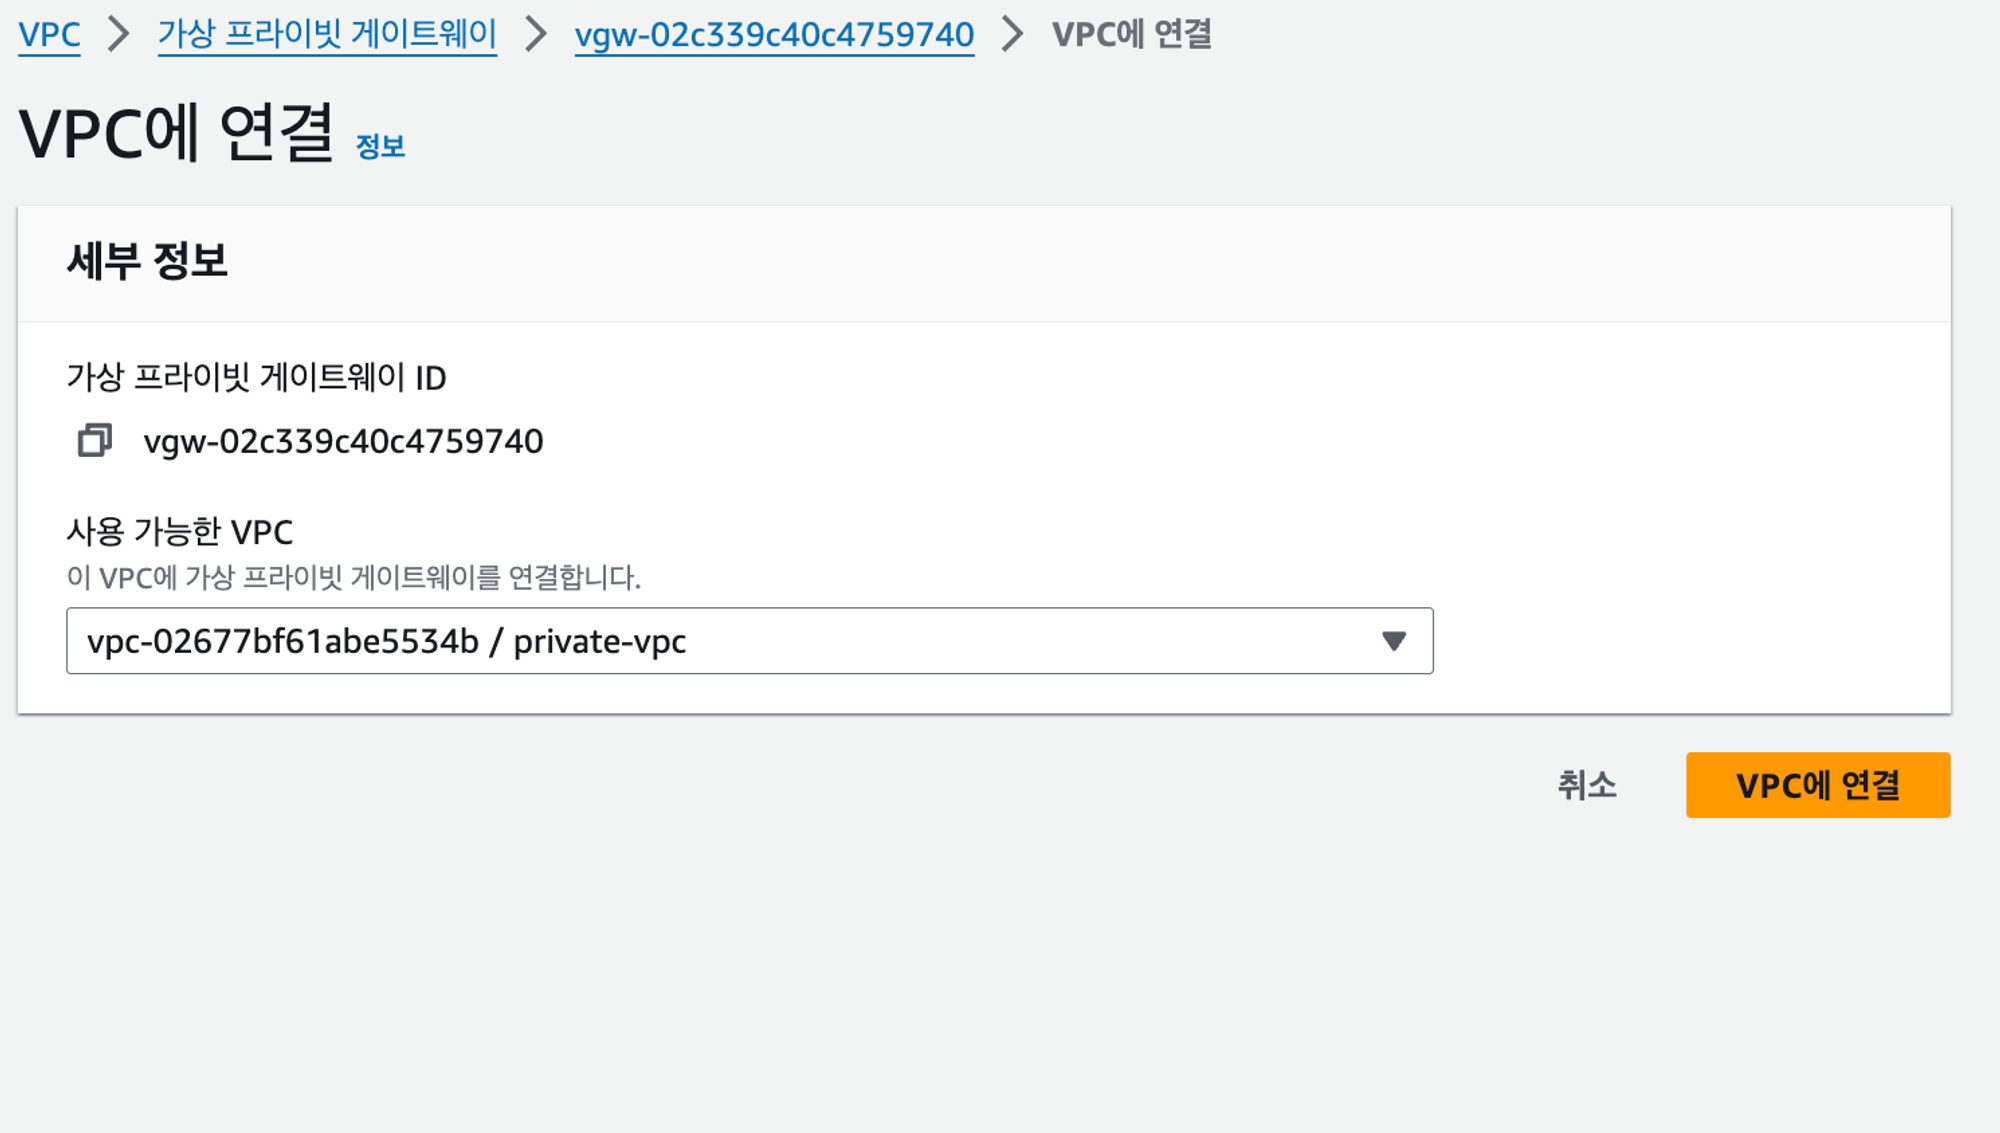Click the VPC에 연결 breadcrumb text

click(1132, 34)
